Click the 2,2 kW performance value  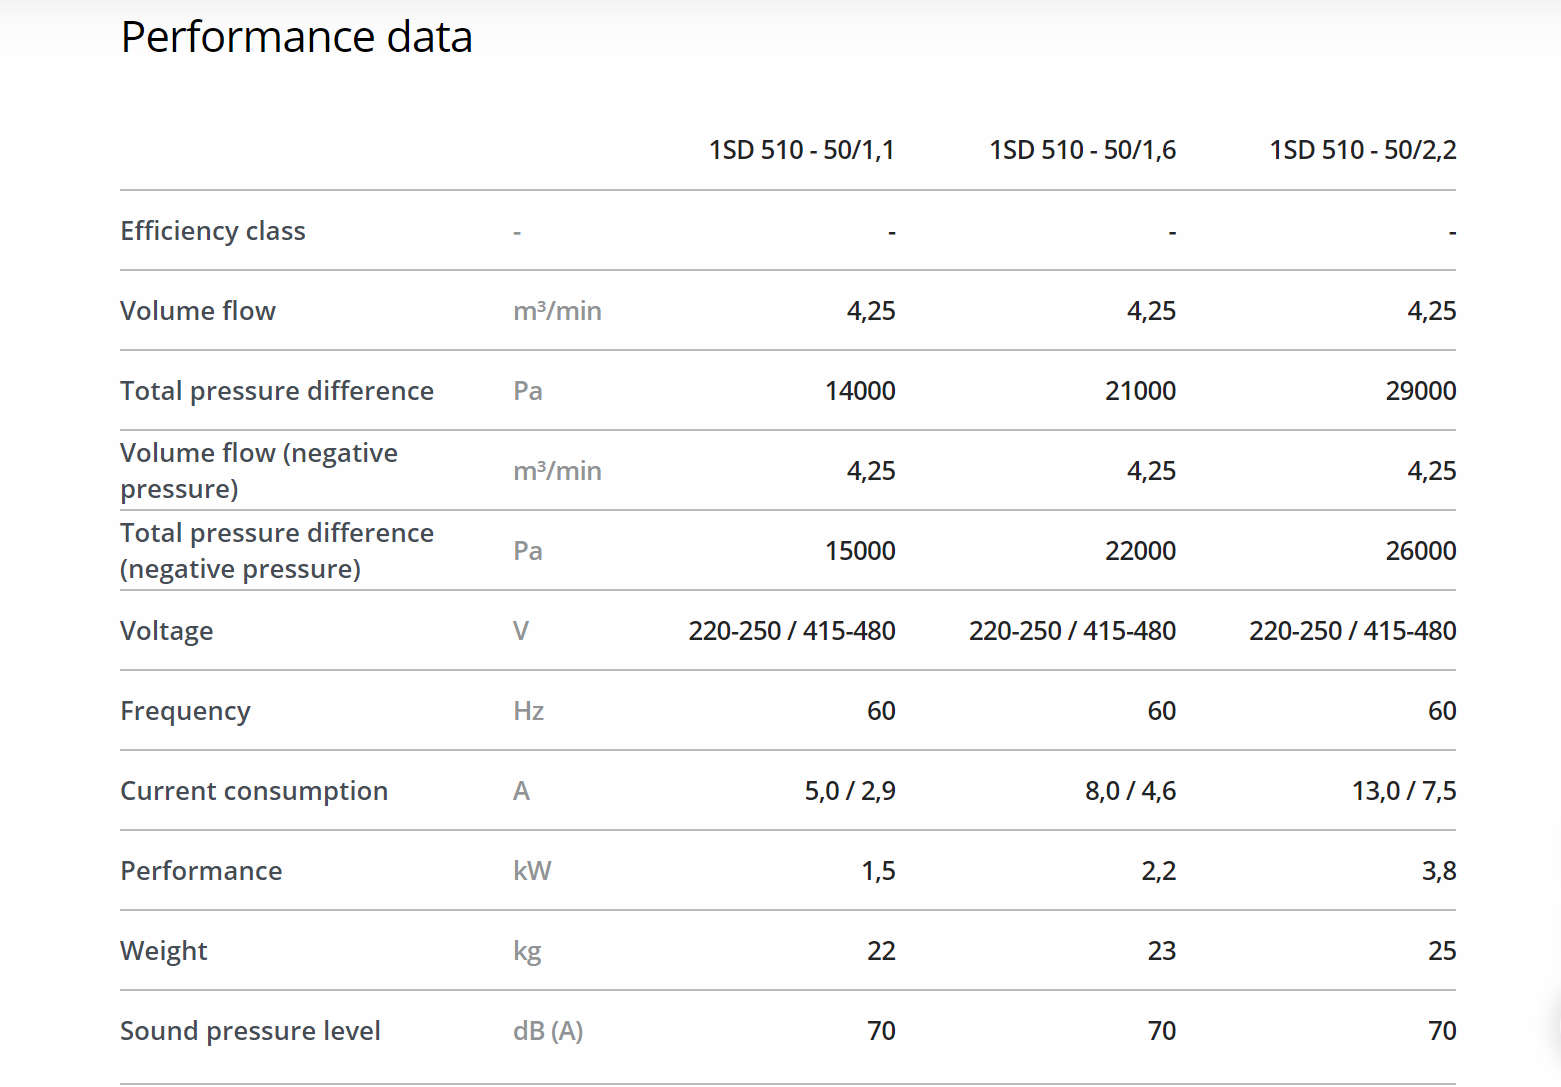click(1158, 871)
